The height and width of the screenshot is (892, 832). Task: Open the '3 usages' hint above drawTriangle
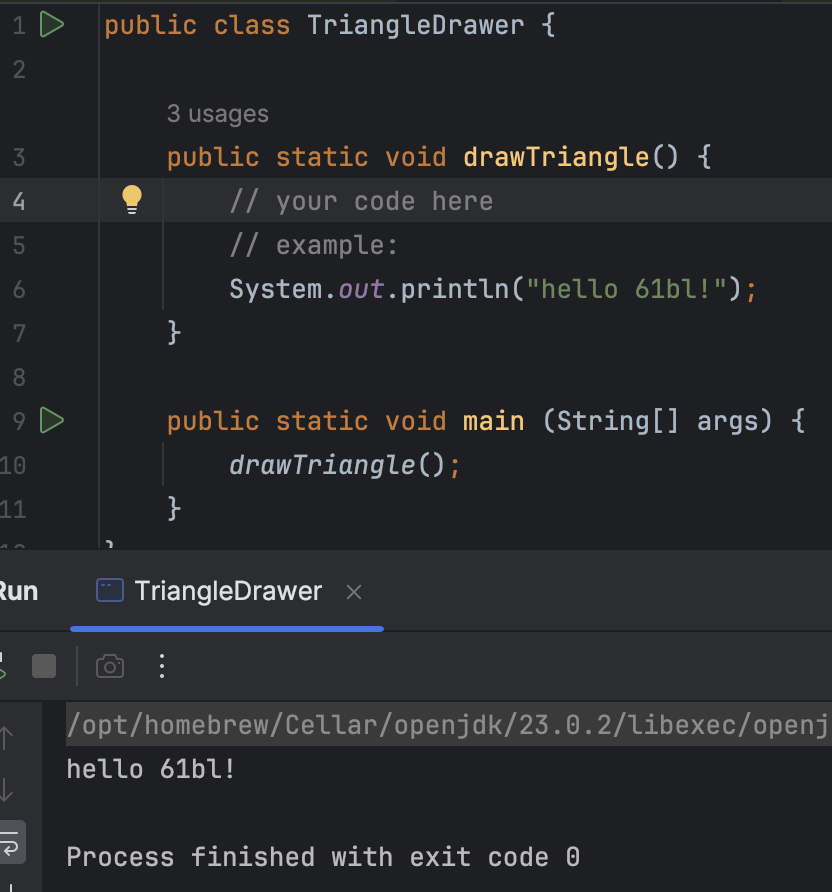pyautogui.click(x=217, y=113)
